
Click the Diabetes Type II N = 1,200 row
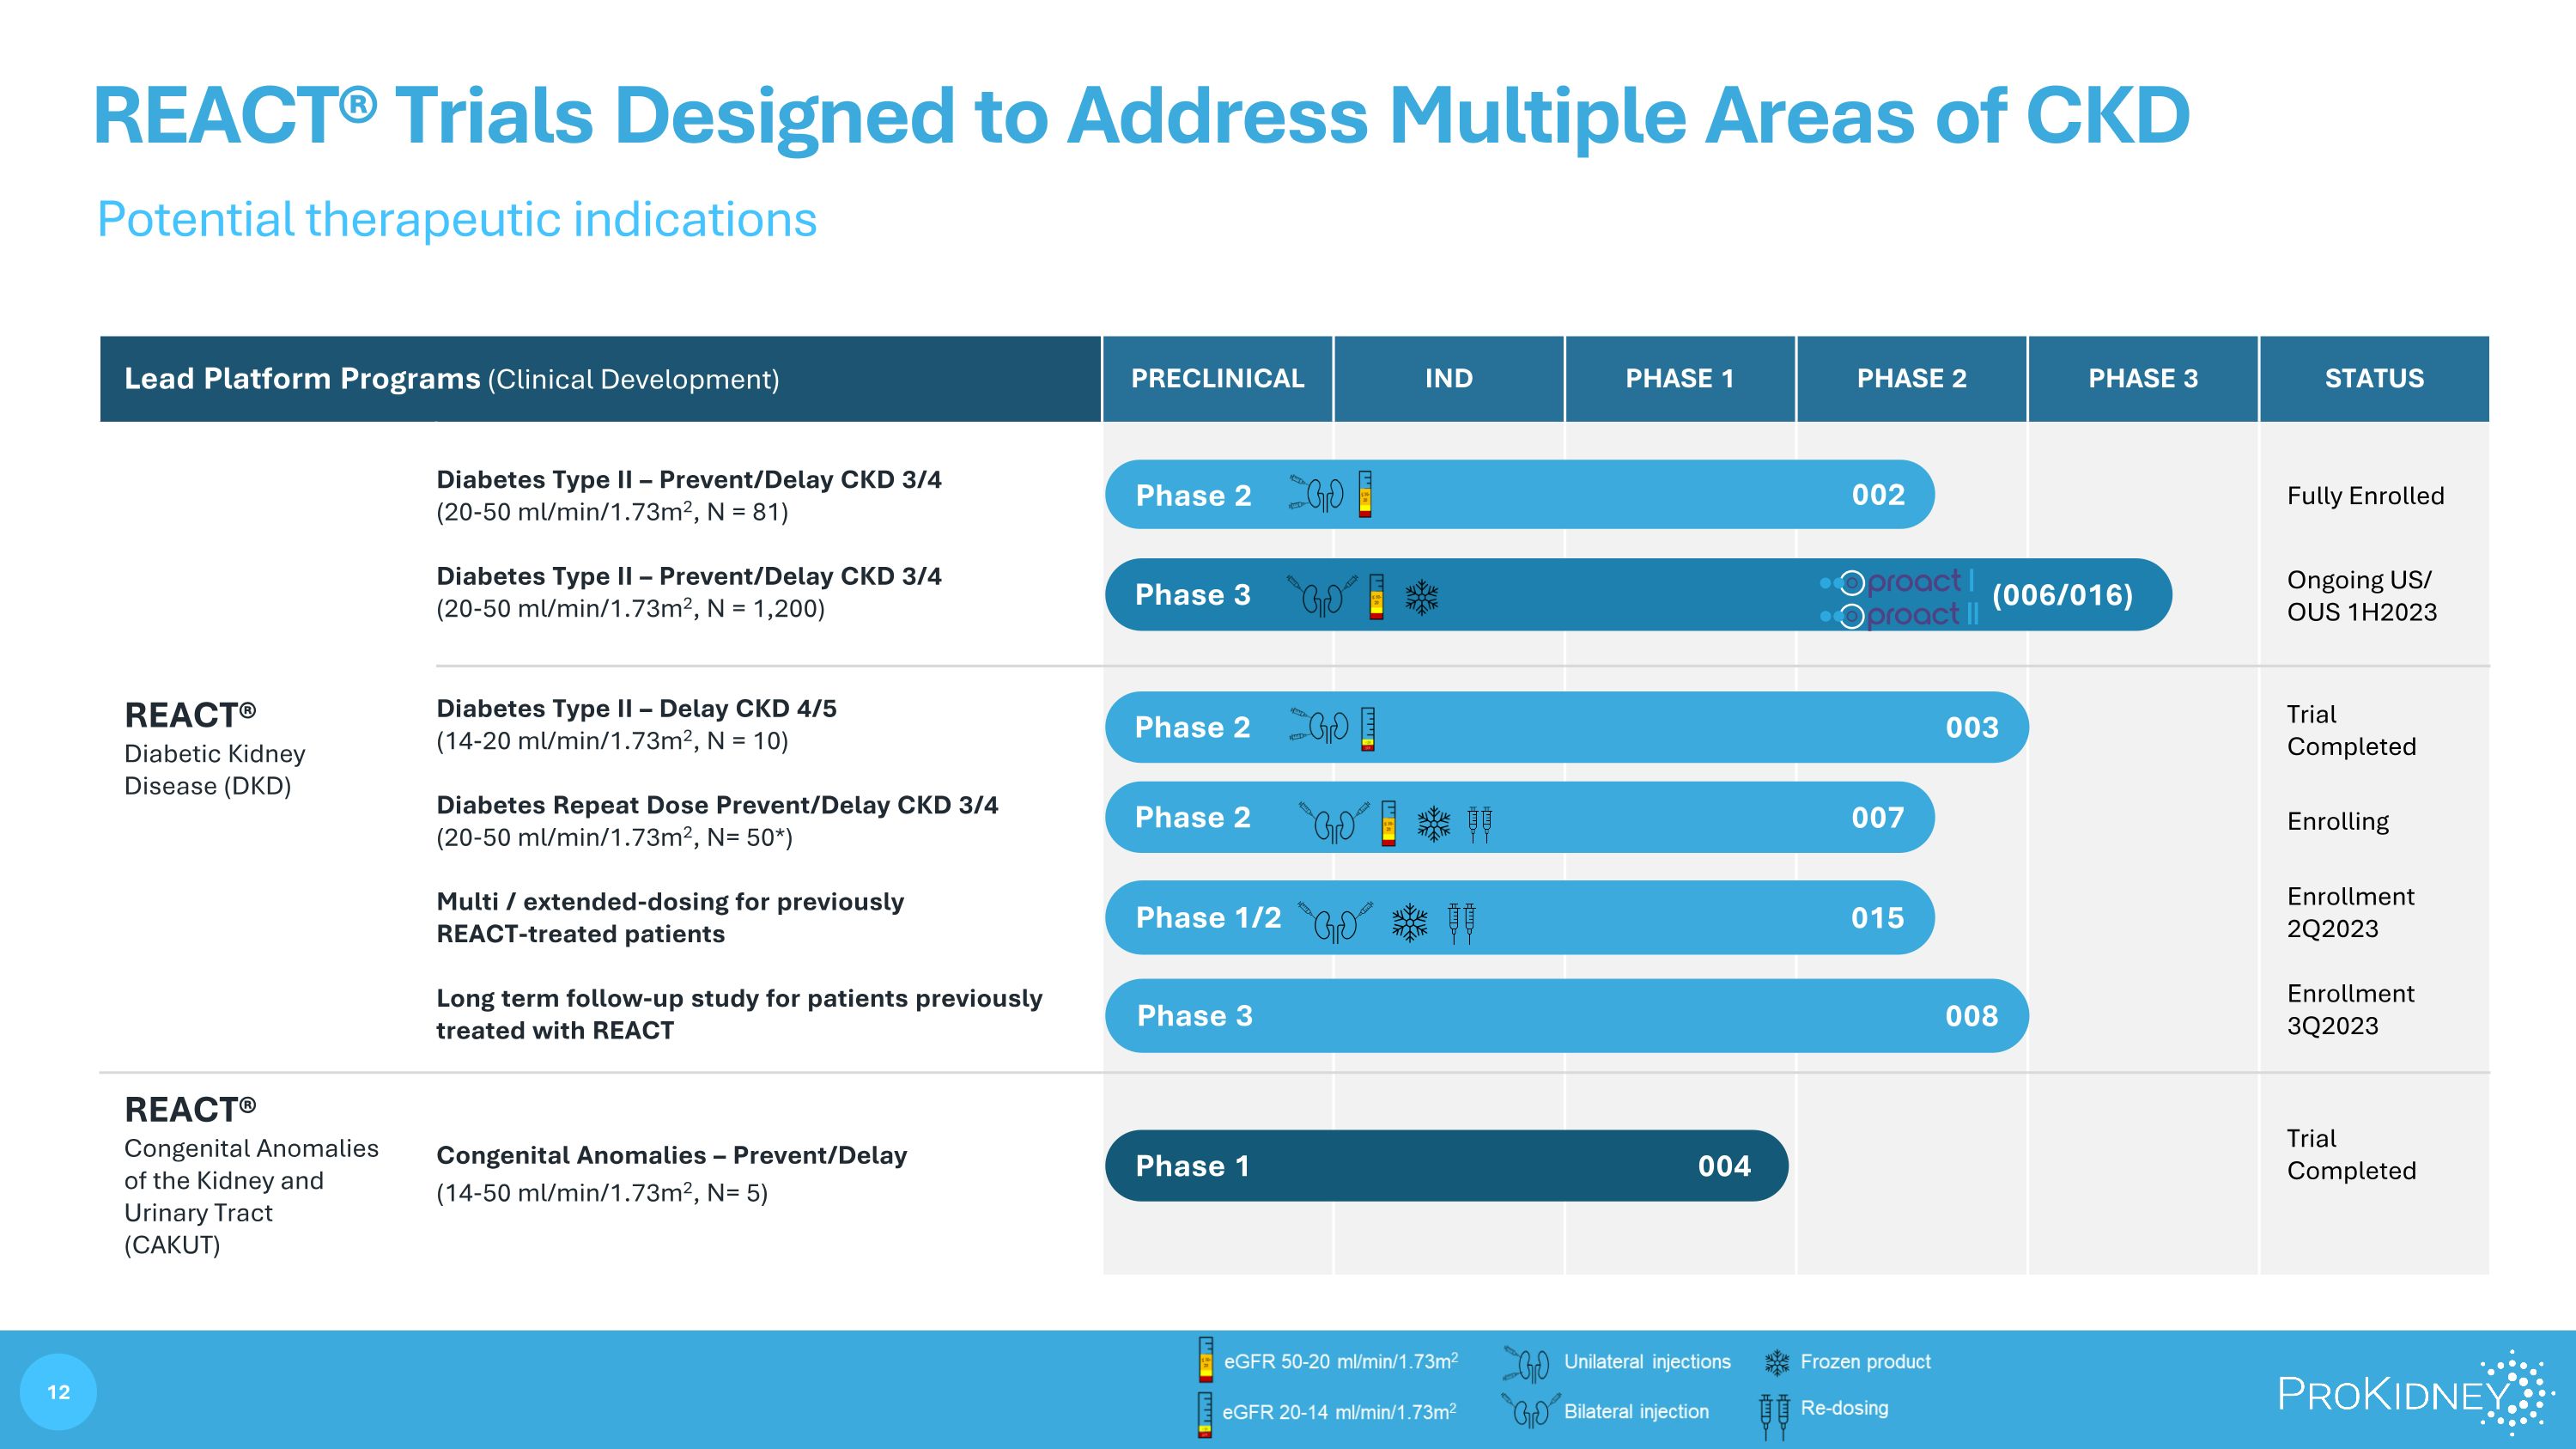click(x=689, y=592)
